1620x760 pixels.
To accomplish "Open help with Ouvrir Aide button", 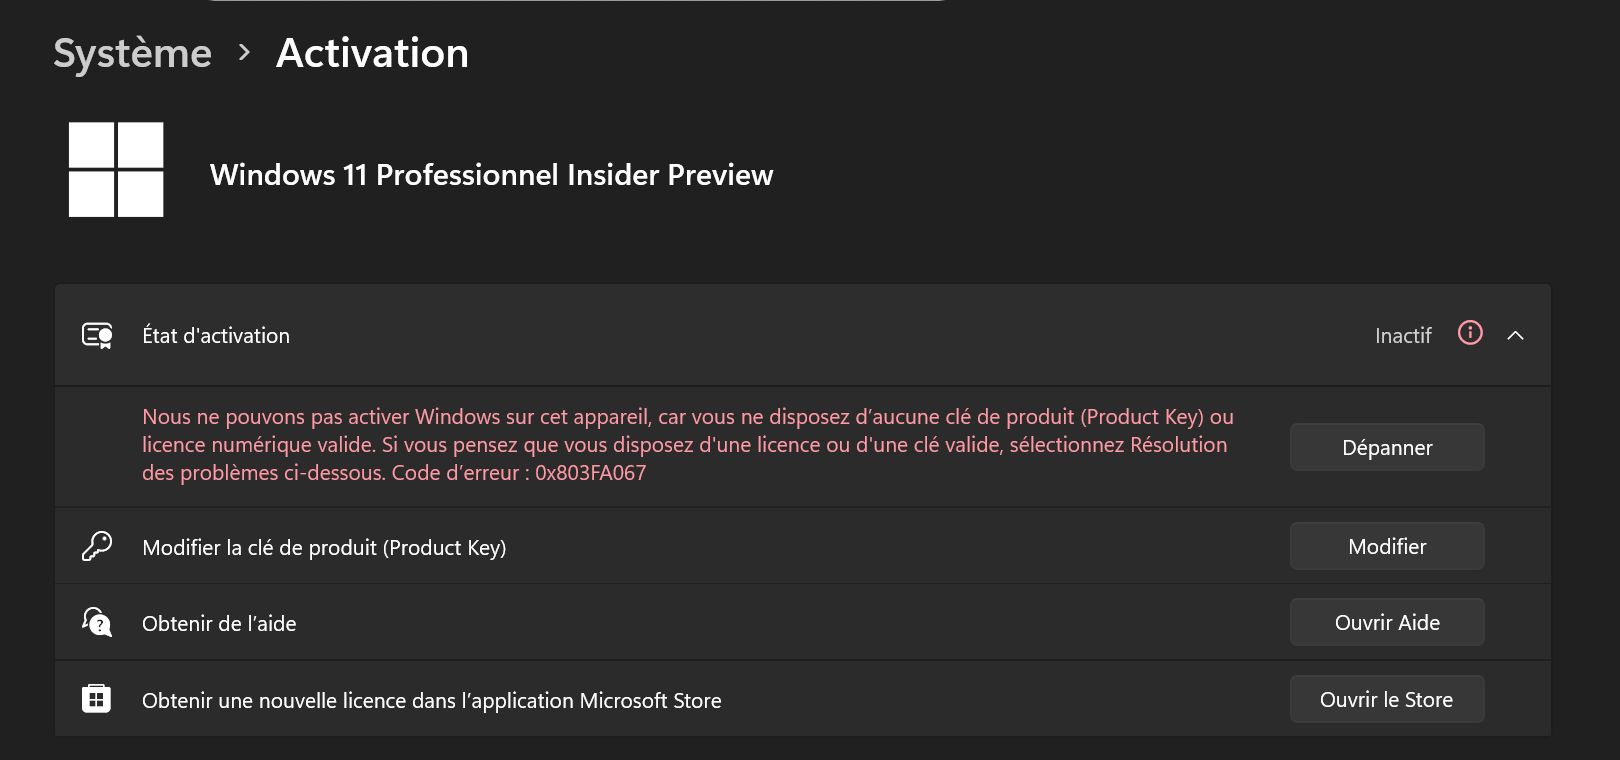I will tap(1386, 623).
